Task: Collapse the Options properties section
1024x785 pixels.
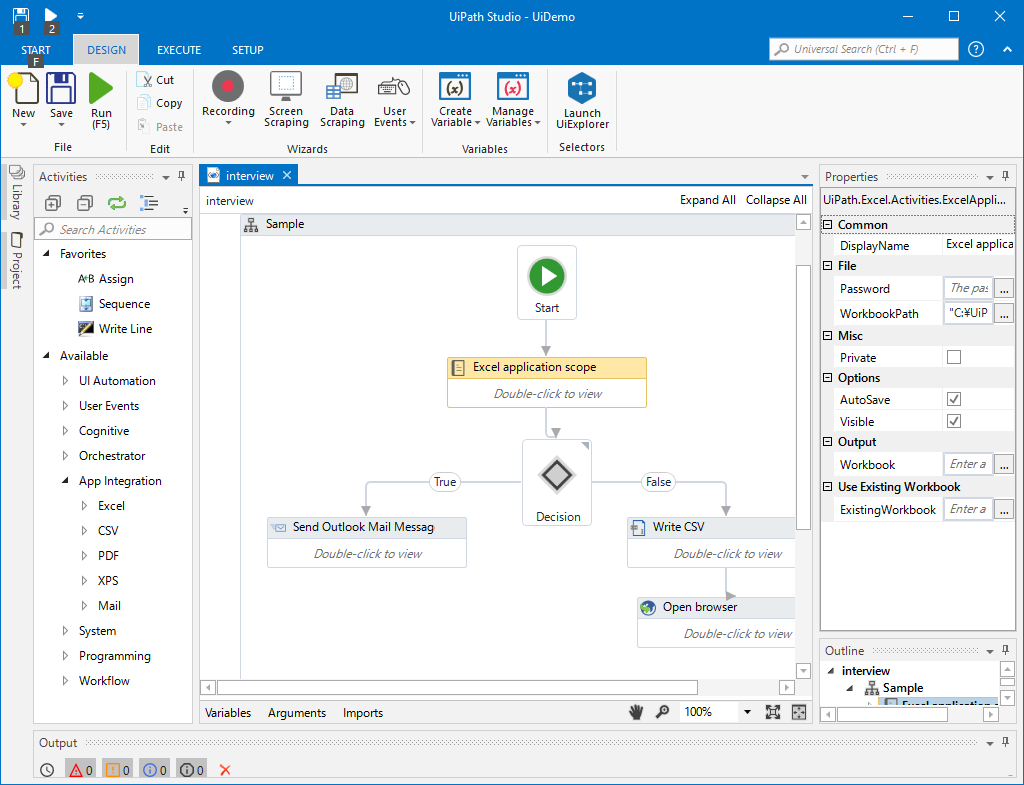Action: pos(827,377)
